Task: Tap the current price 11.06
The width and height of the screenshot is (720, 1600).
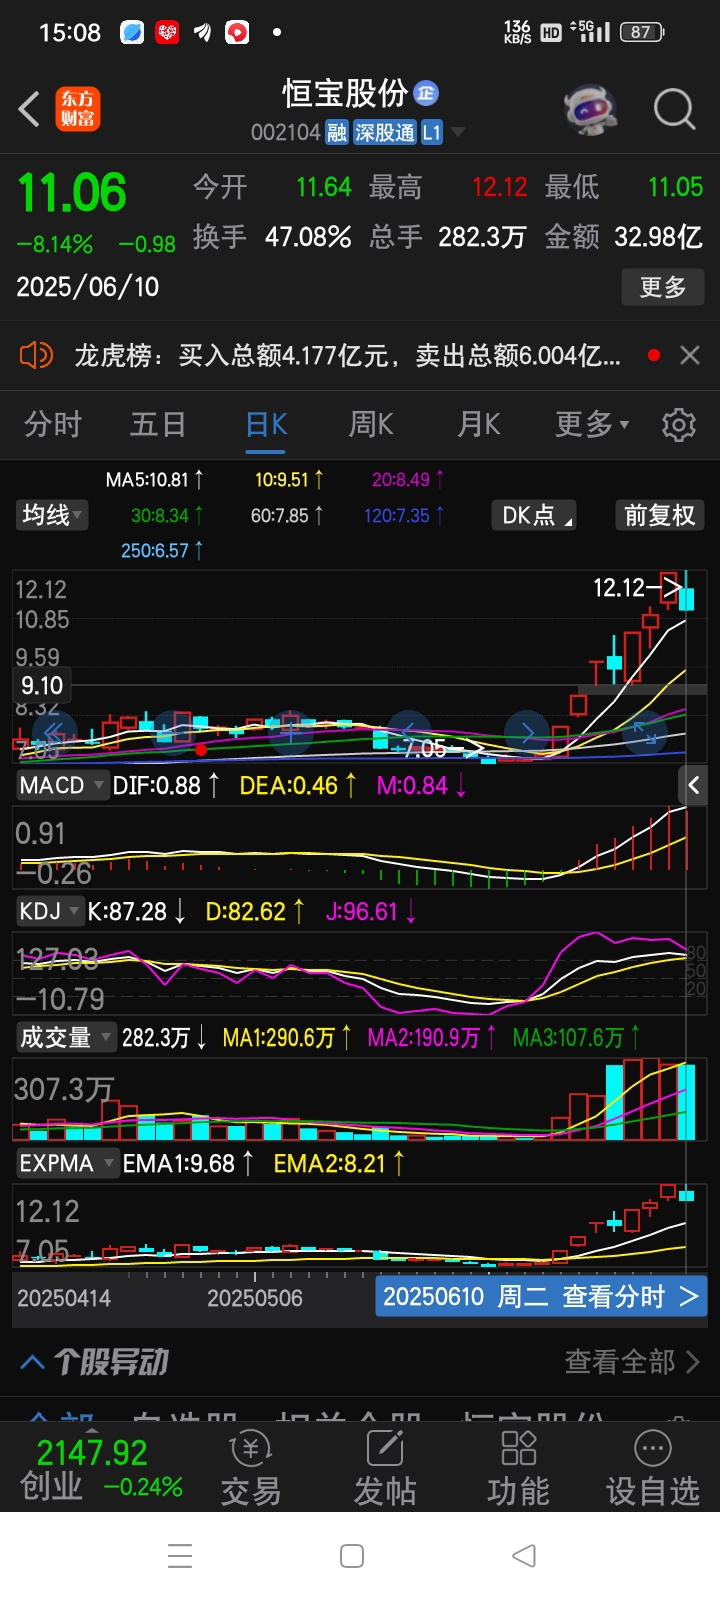Action: click(x=72, y=193)
